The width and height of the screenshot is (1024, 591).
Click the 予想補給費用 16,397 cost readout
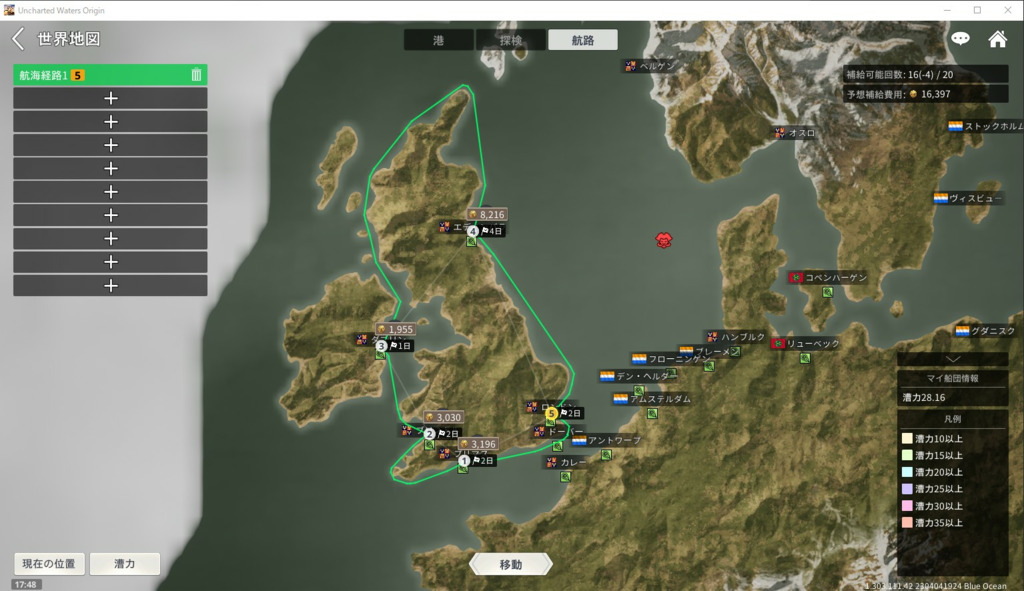pos(925,94)
